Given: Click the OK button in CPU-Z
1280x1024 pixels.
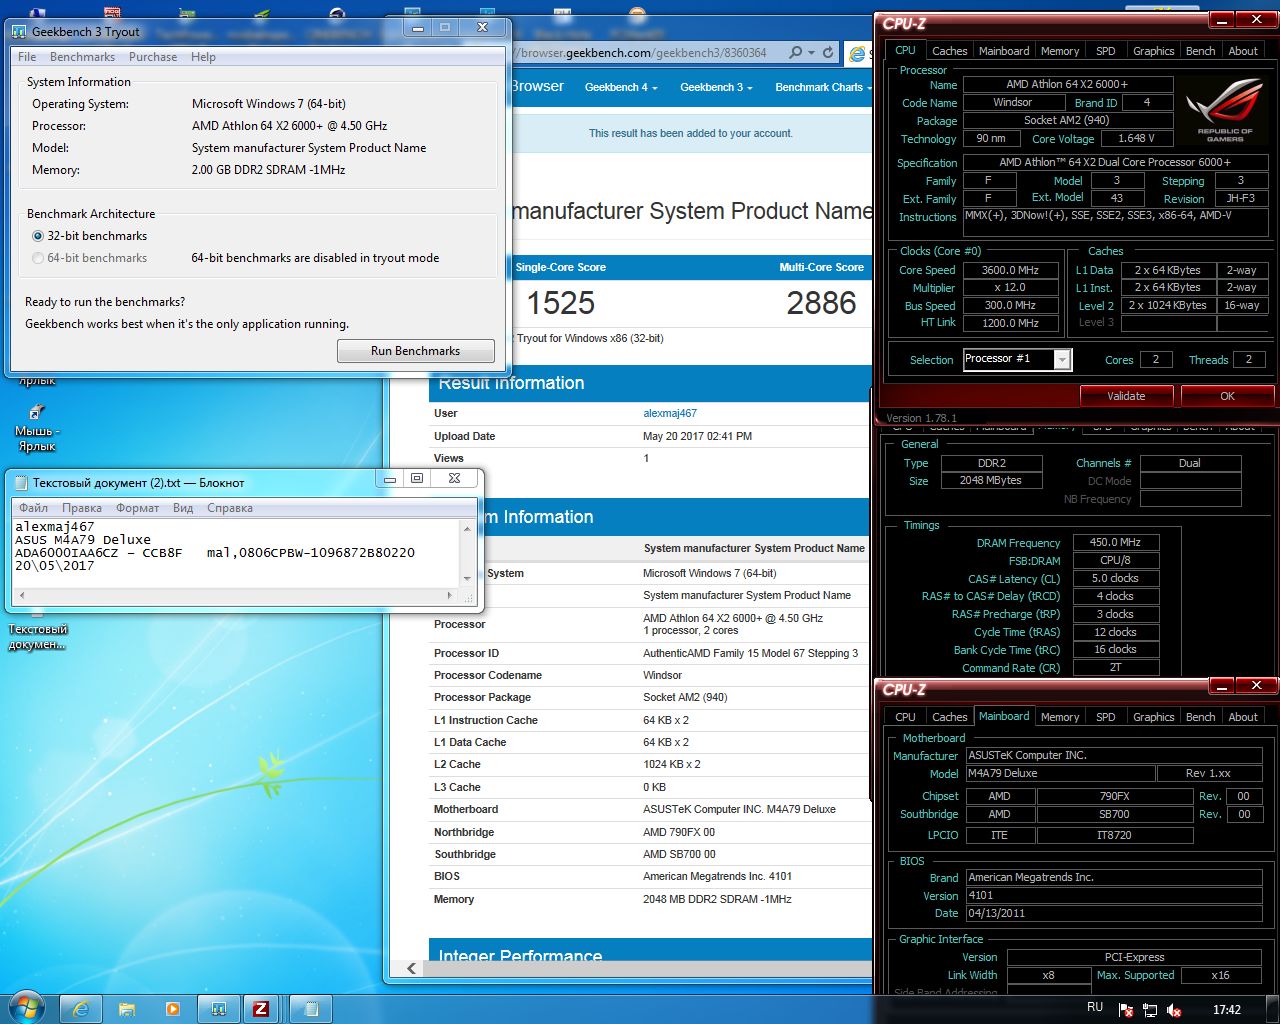Looking at the screenshot, I should 1227,396.
